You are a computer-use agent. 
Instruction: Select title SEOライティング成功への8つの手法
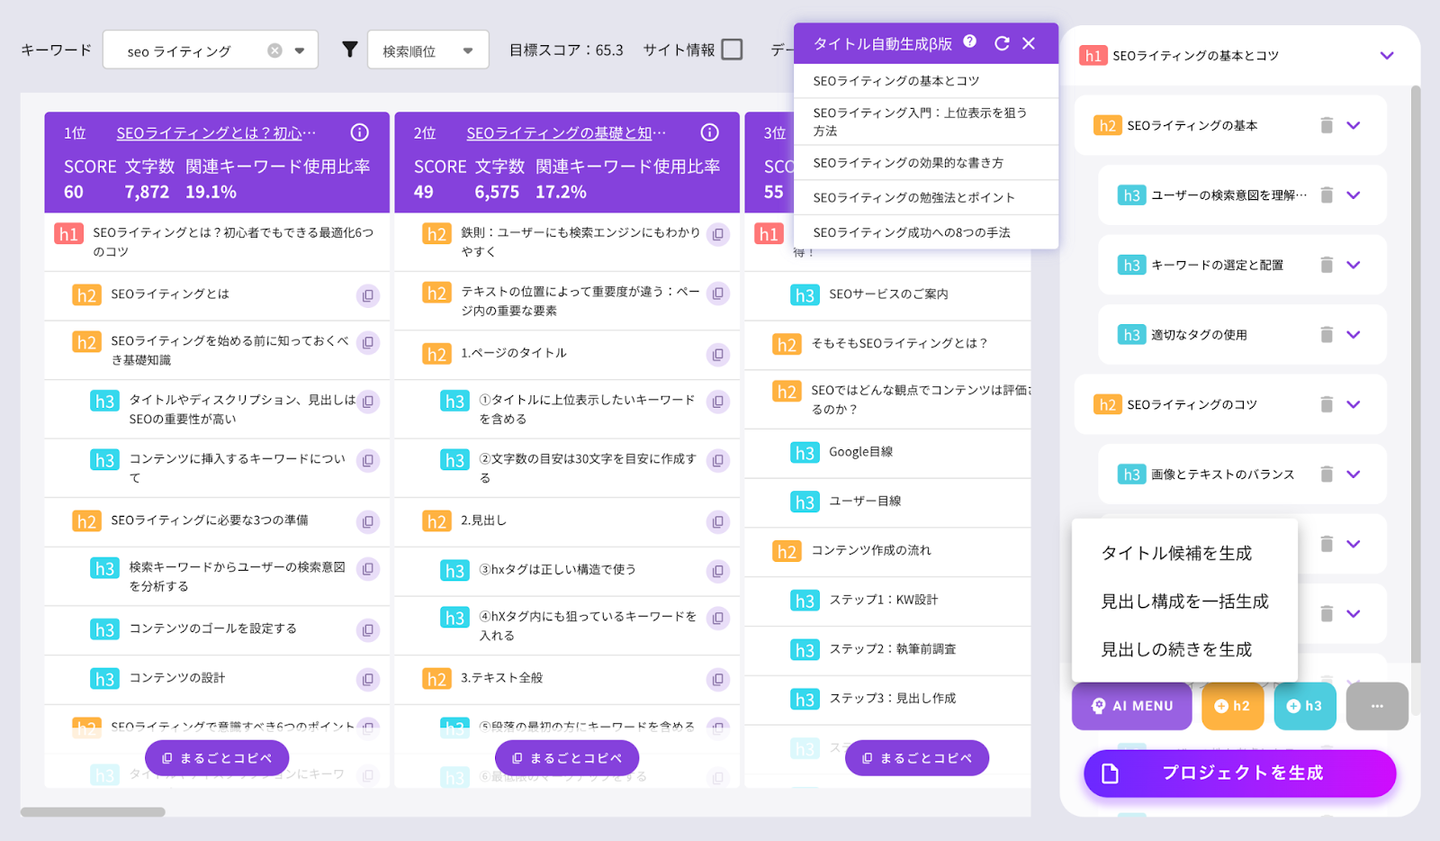(x=926, y=232)
